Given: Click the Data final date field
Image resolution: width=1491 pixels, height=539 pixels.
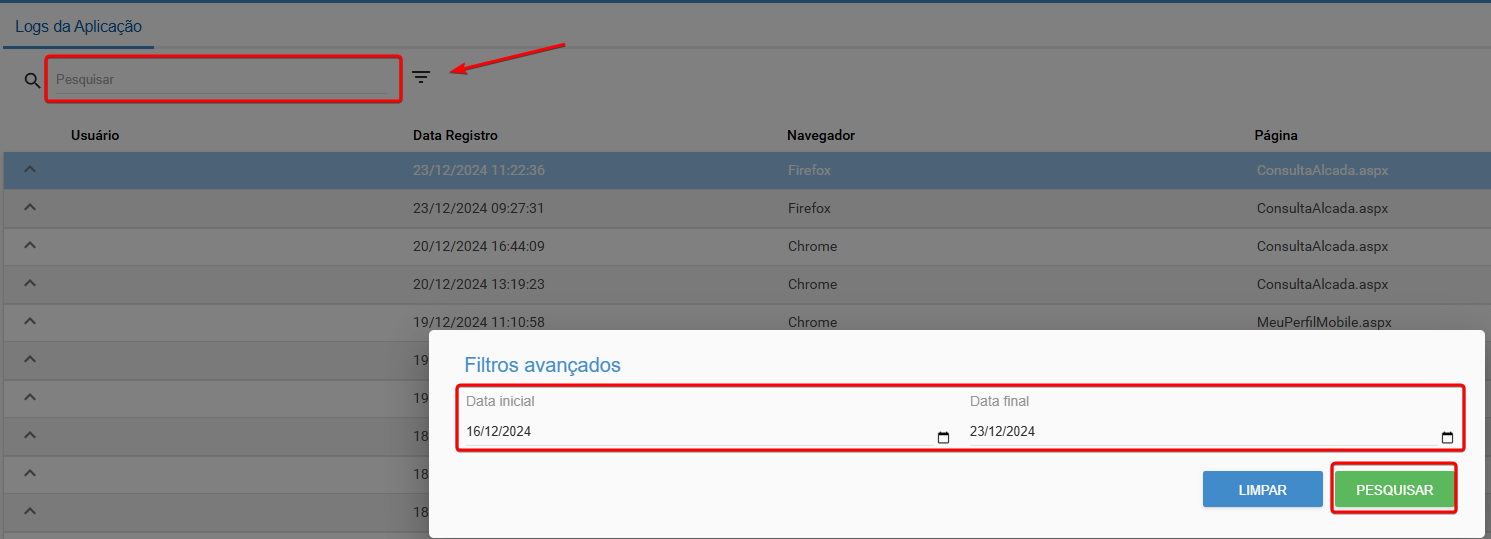Looking at the screenshot, I should click(x=1190, y=432).
